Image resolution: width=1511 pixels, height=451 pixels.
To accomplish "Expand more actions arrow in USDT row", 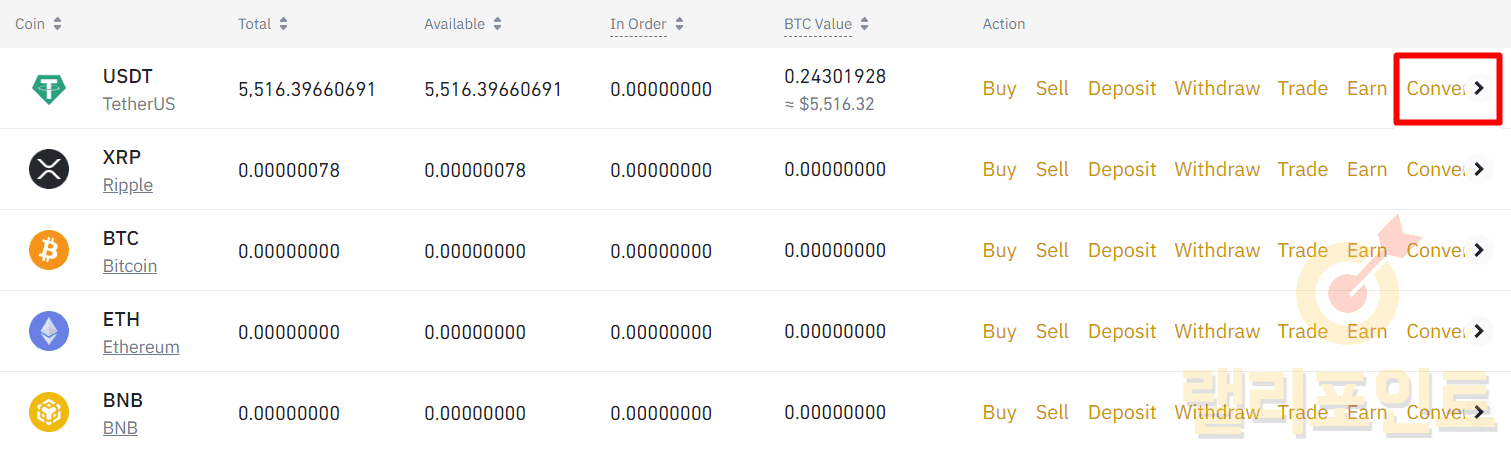I will (x=1479, y=88).
